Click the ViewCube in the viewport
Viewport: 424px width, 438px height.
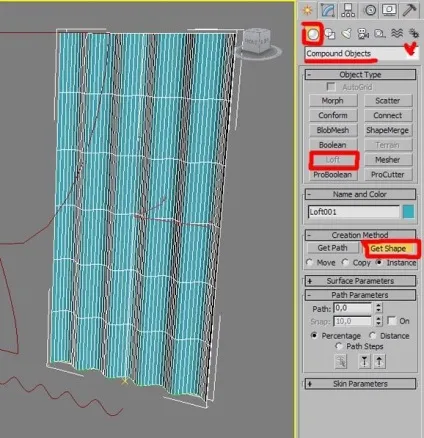point(258,42)
